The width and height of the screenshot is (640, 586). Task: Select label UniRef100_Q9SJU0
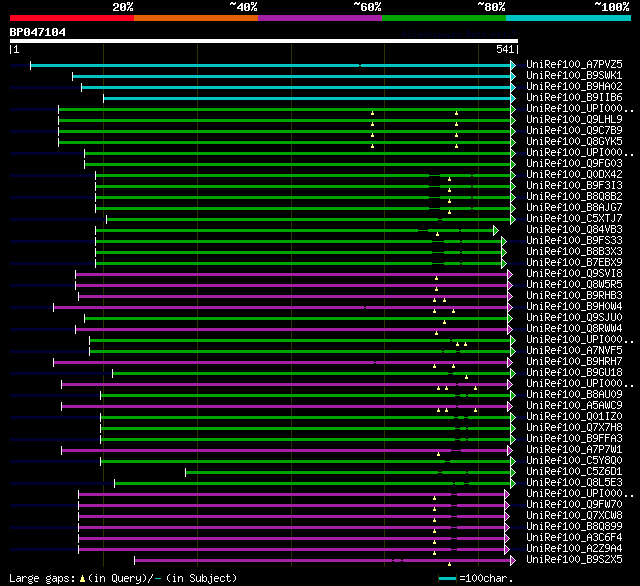pos(574,318)
